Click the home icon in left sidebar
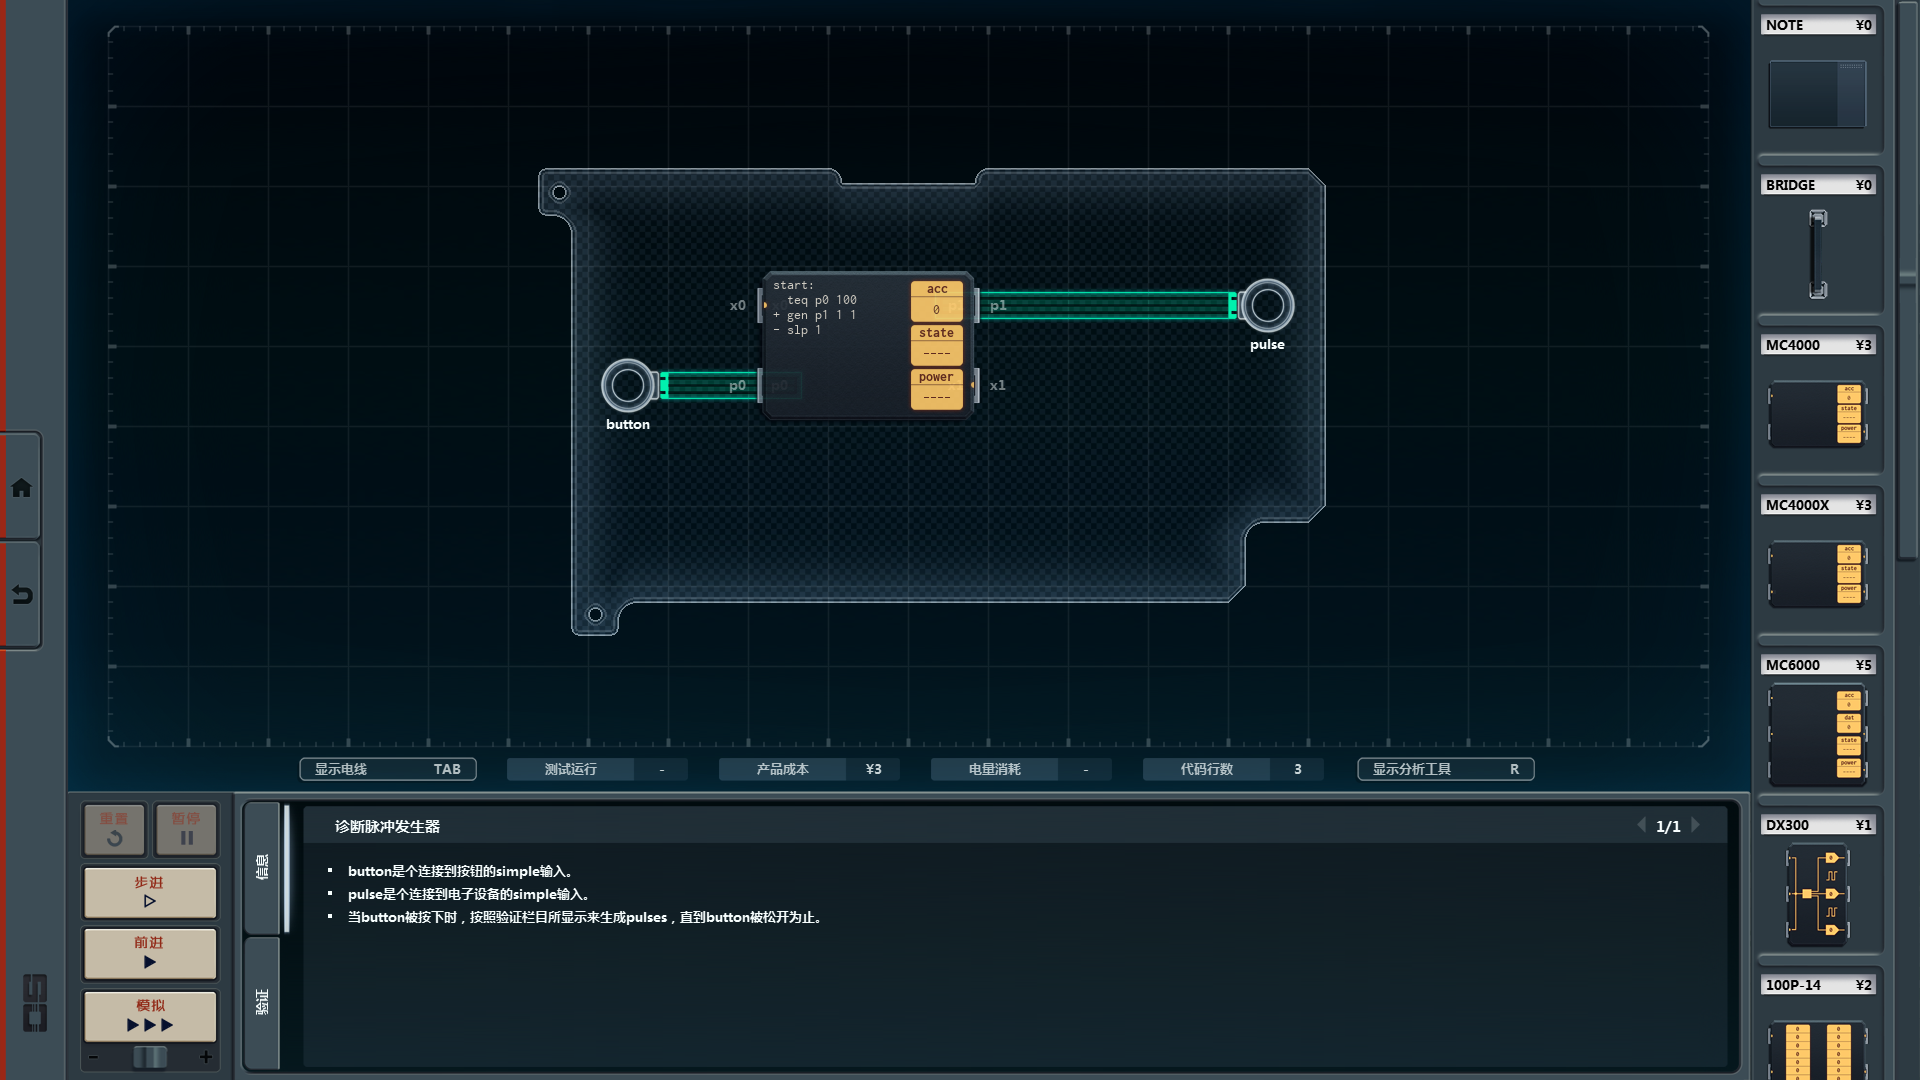 pyautogui.click(x=21, y=488)
